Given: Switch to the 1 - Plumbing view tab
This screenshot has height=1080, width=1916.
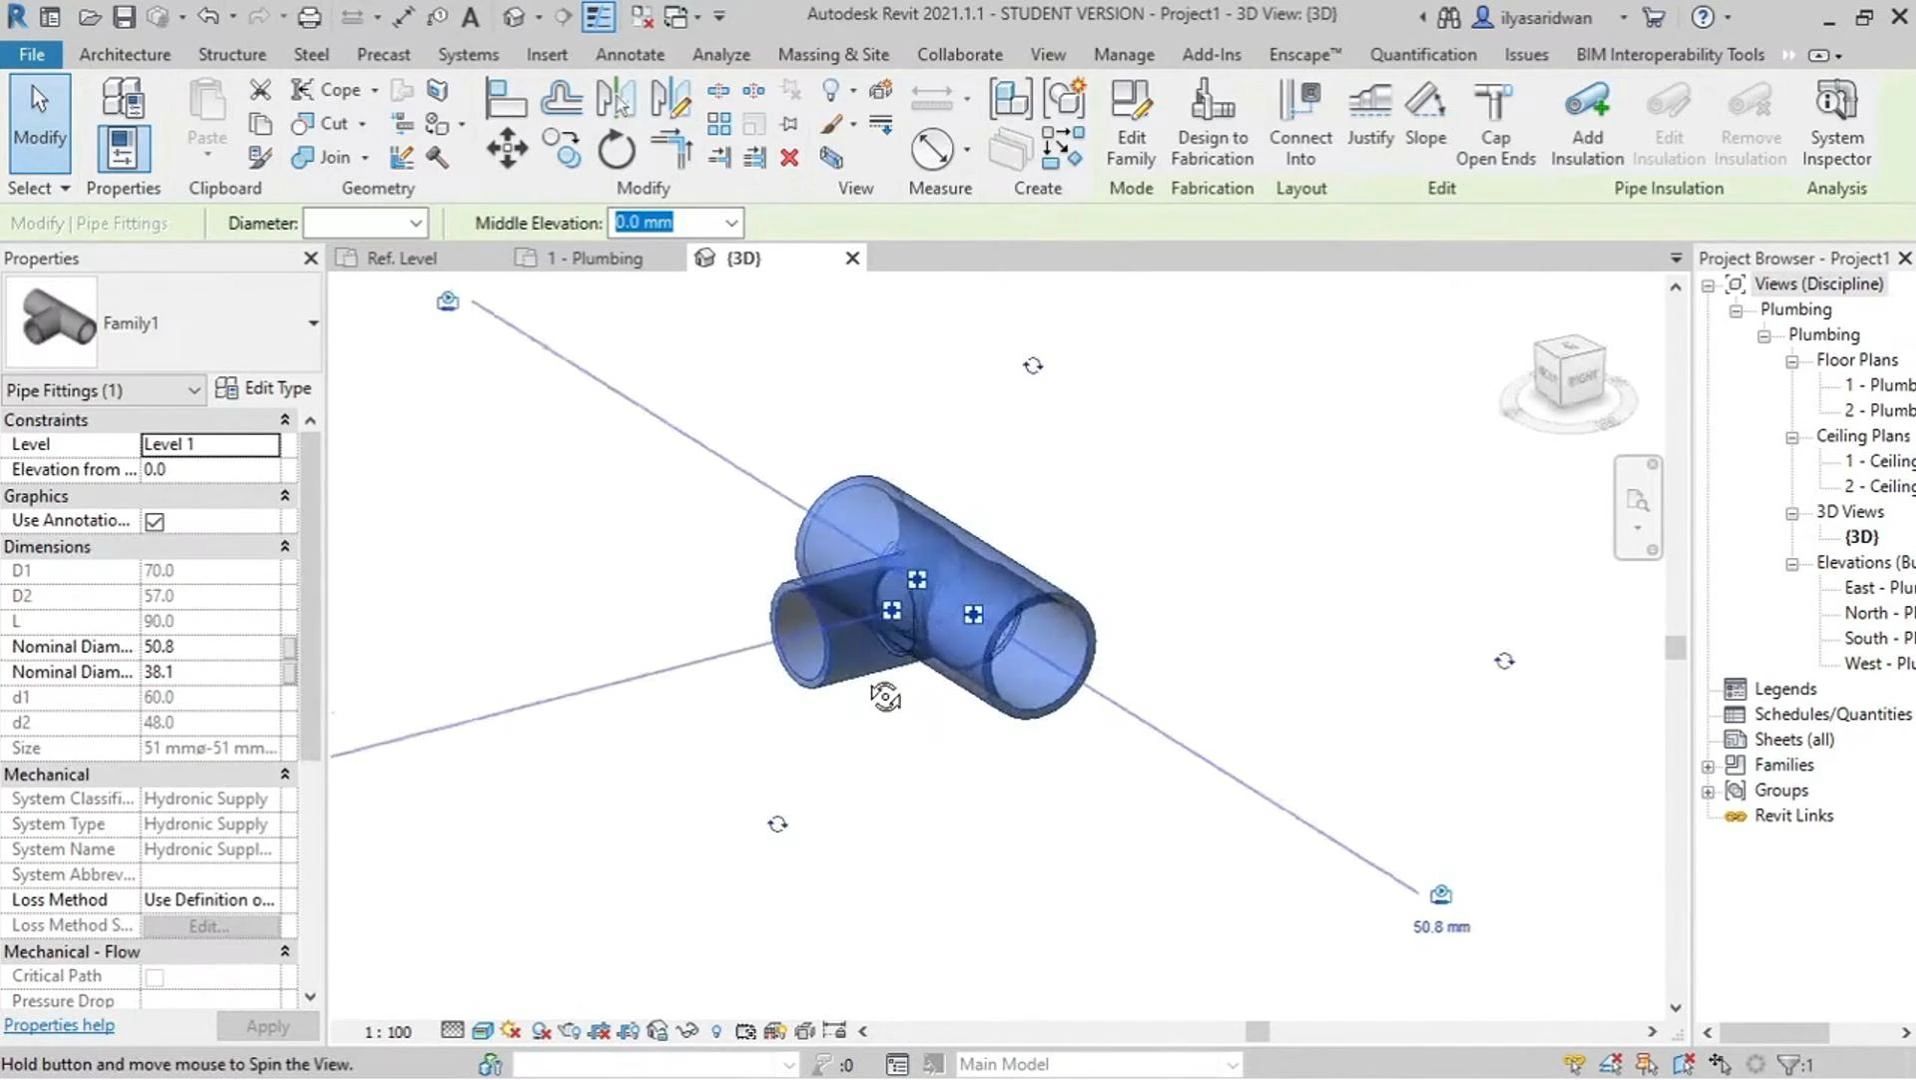Looking at the screenshot, I should (594, 258).
